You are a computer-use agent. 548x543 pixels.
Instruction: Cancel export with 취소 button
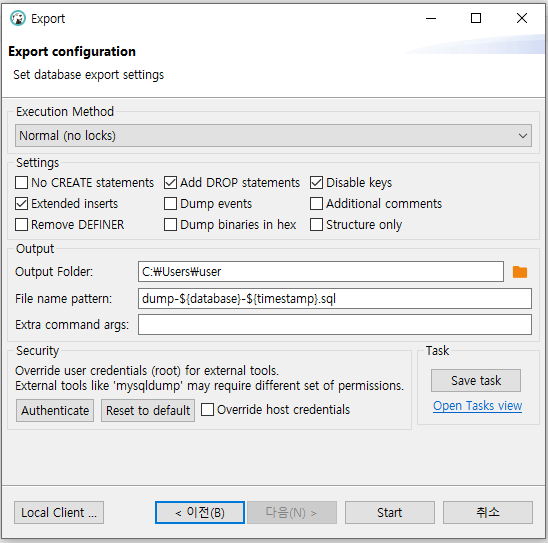point(488,513)
